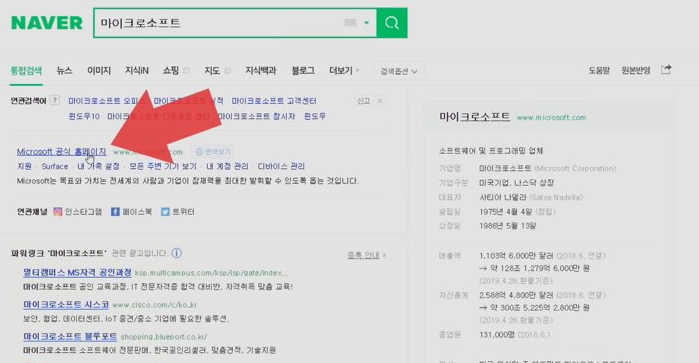
Task: Open 멀티캠퍼스 MS자격 공인과정 ad
Action: tap(77, 272)
